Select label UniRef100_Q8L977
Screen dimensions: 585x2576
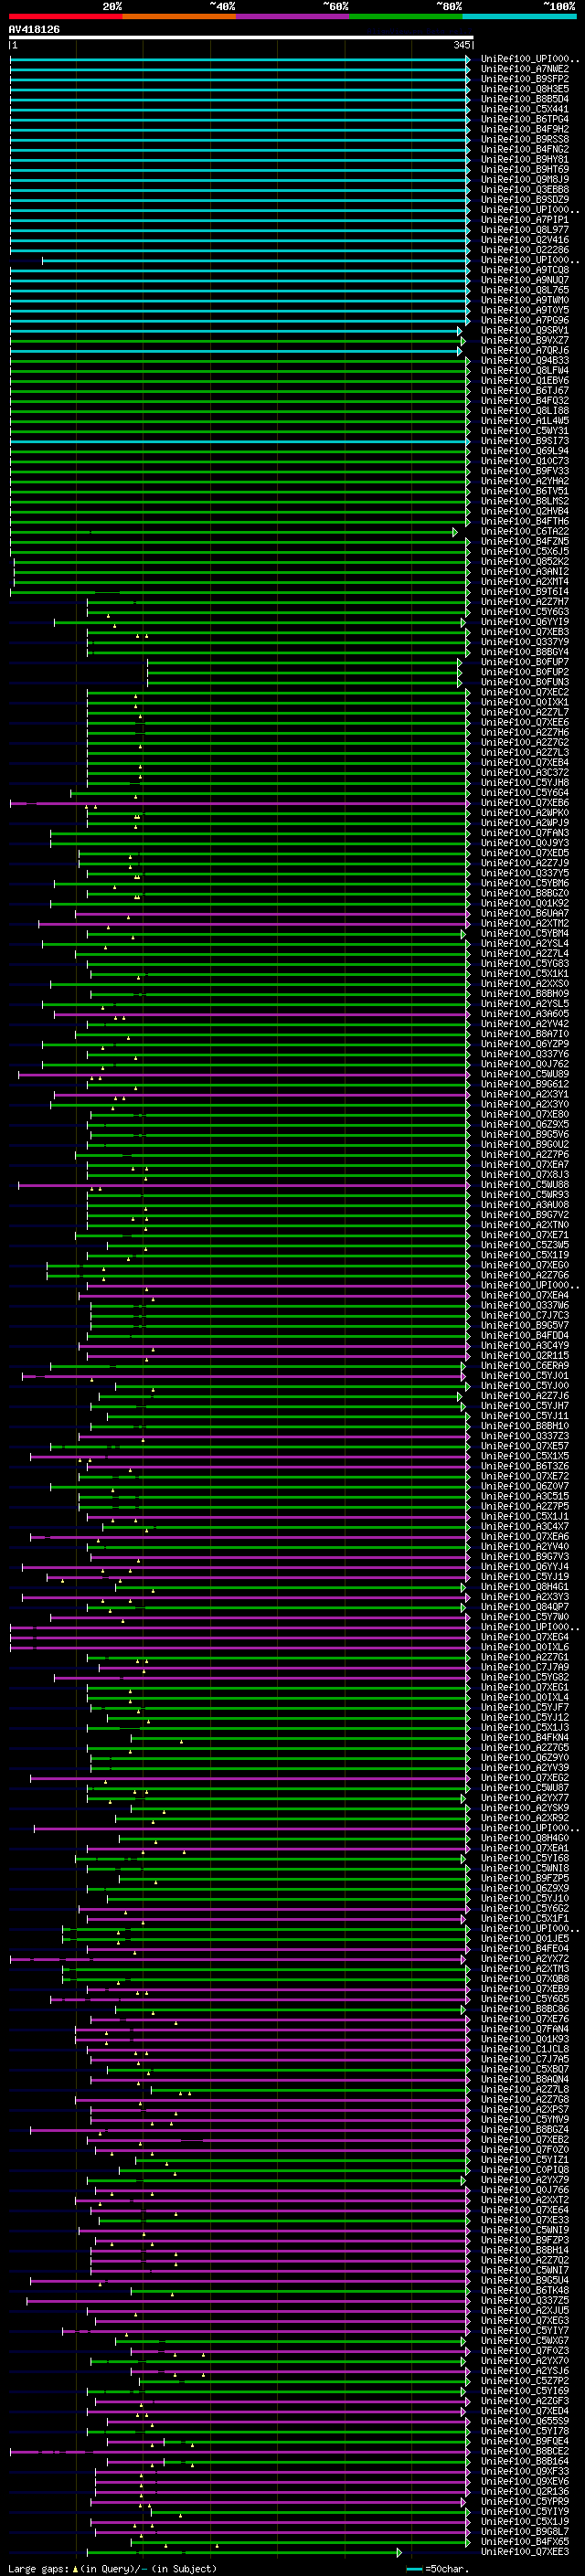(525, 230)
